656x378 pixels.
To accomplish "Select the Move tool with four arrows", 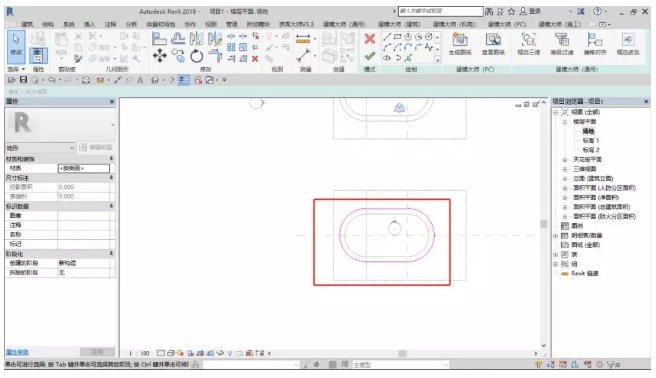I will pyautogui.click(x=159, y=56).
